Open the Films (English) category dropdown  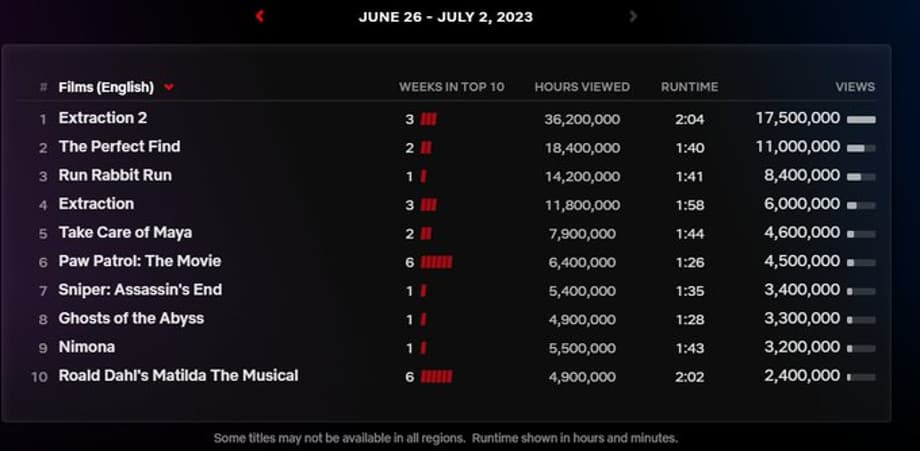(168, 87)
